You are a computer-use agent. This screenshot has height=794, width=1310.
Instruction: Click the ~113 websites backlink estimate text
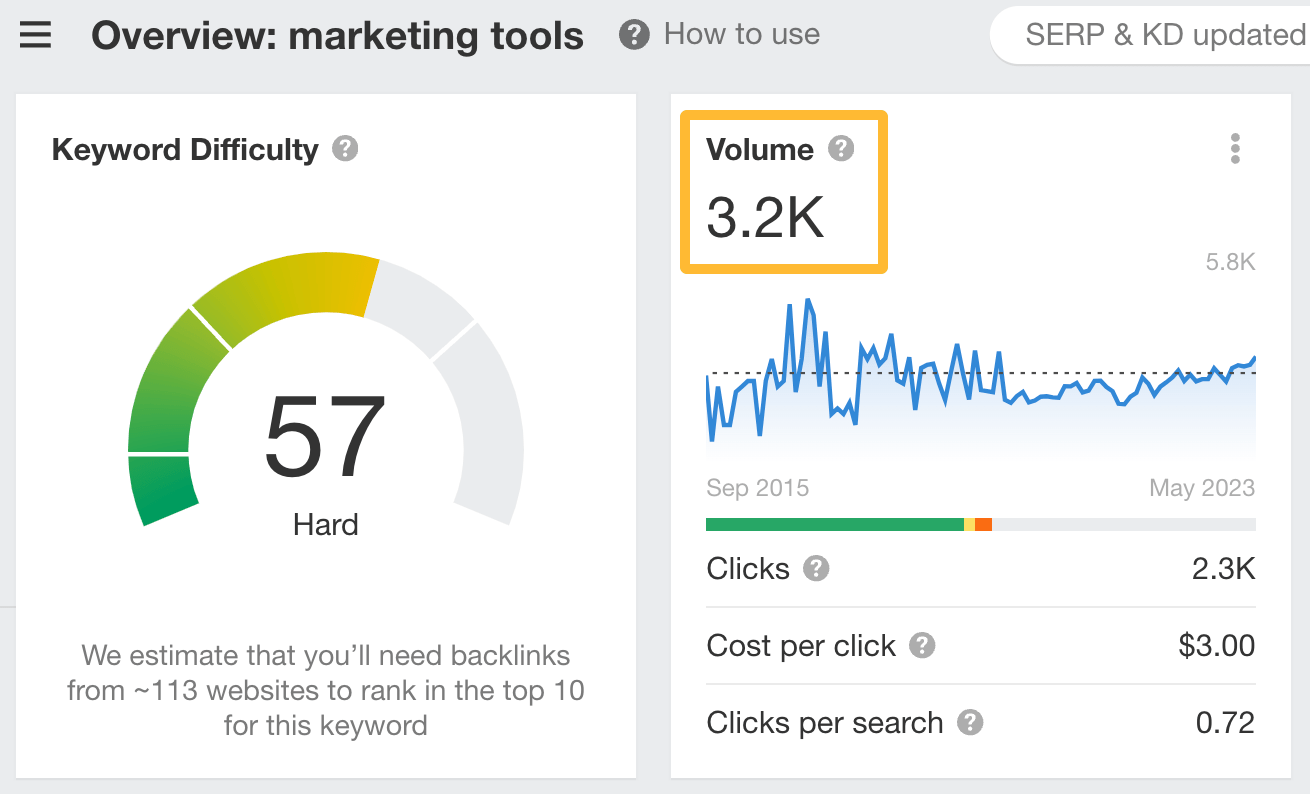point(325,690)
